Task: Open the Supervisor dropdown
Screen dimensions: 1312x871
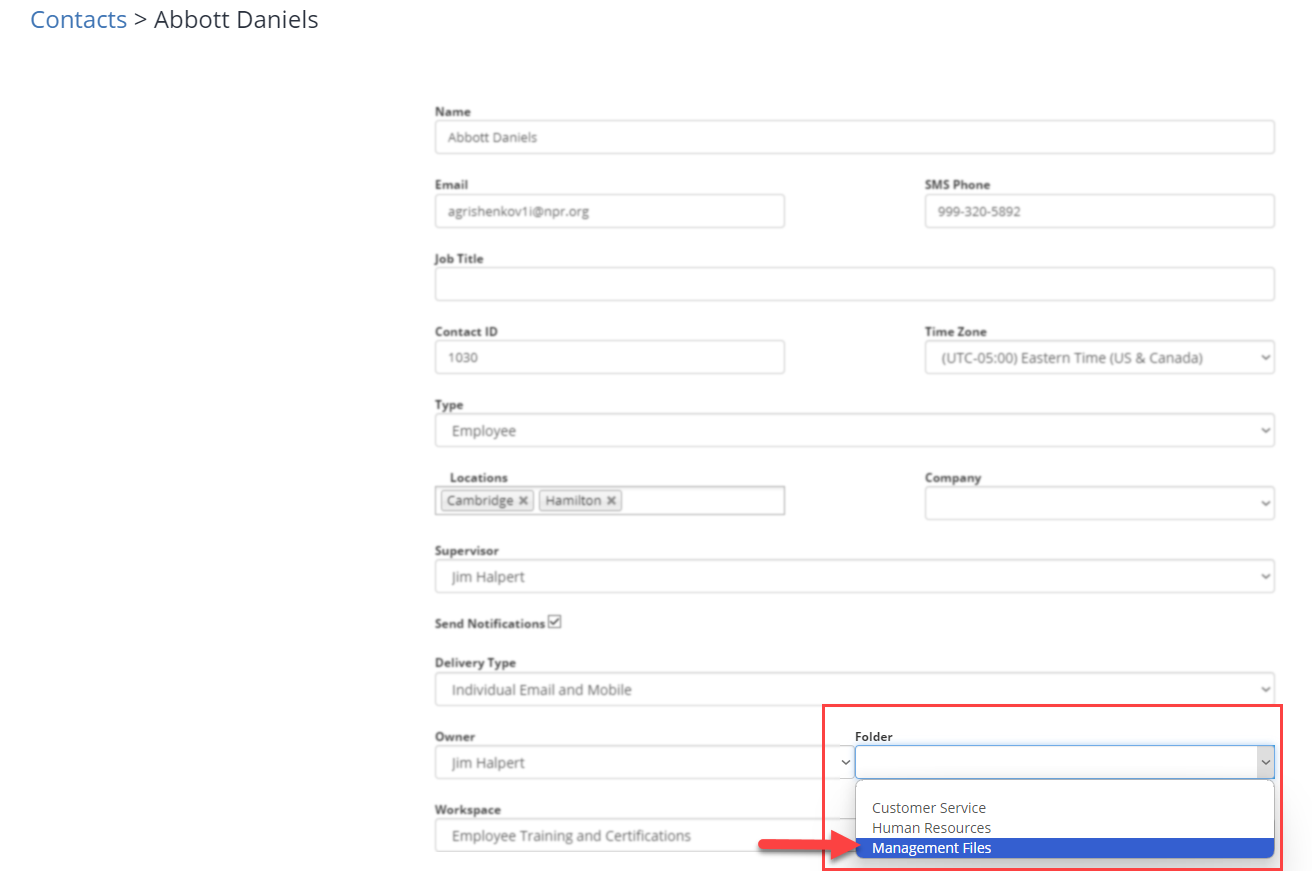Action: (854, 577)
